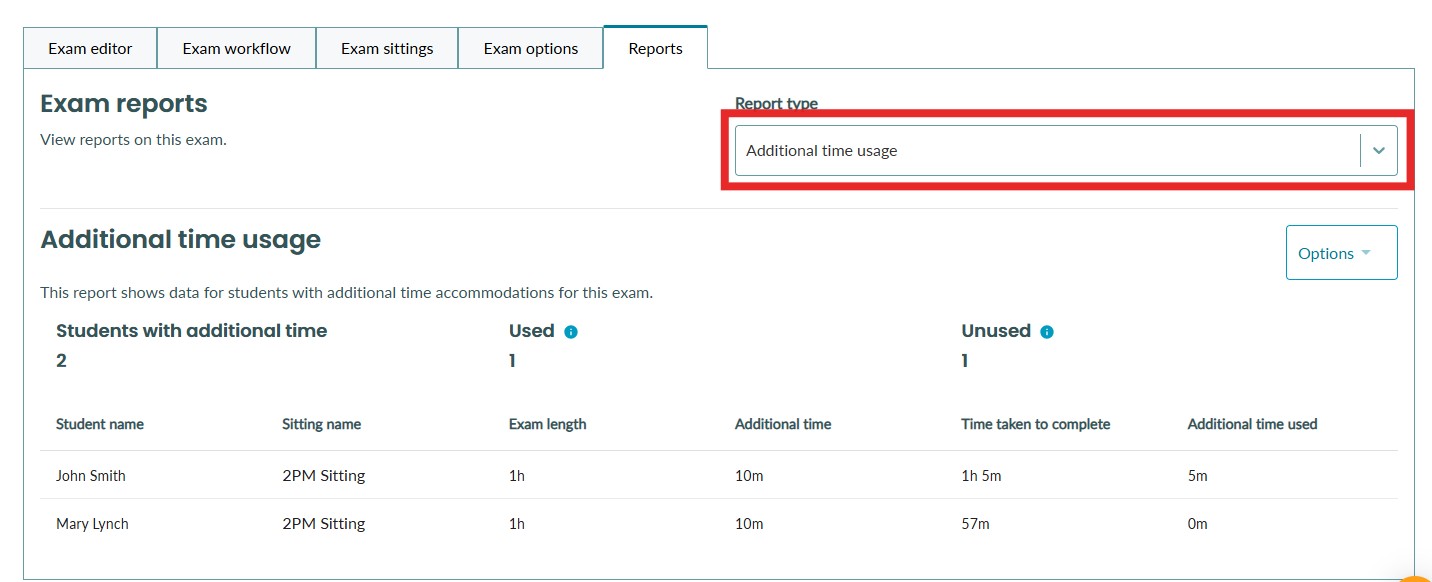This screenshot has width=1432, height=582.
Task: Open the Report type combo box
Action: (1066, 151)
